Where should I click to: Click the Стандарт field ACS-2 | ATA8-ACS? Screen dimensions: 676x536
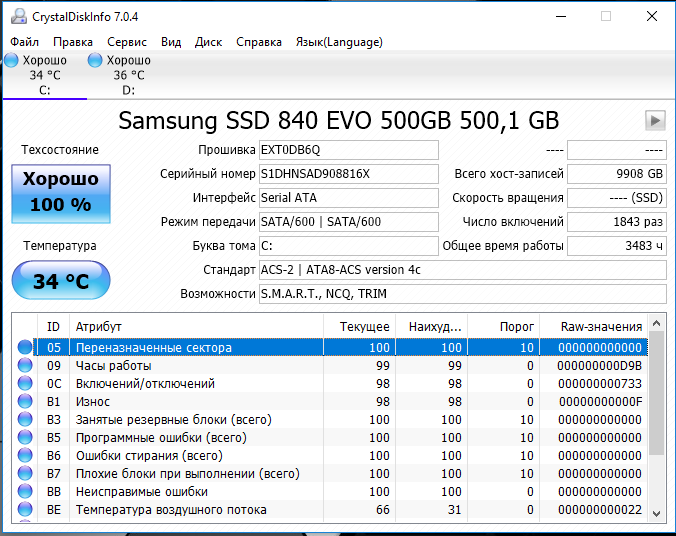463,270
